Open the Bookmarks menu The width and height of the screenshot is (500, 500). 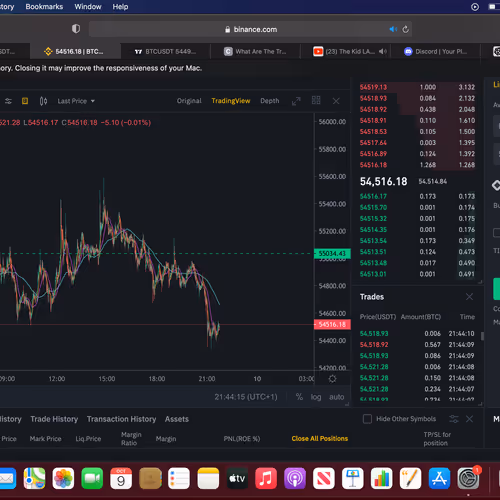[44, 7]
